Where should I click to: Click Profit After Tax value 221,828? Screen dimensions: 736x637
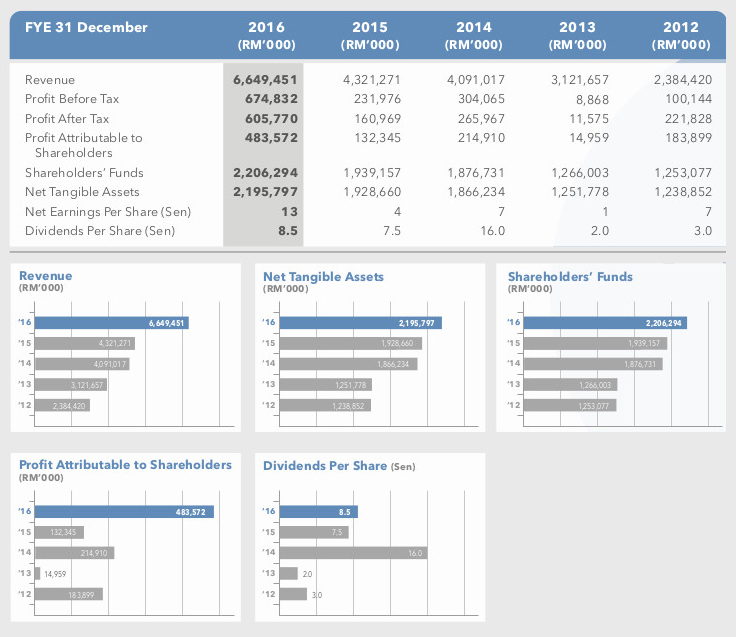click(x=689, y=119)
